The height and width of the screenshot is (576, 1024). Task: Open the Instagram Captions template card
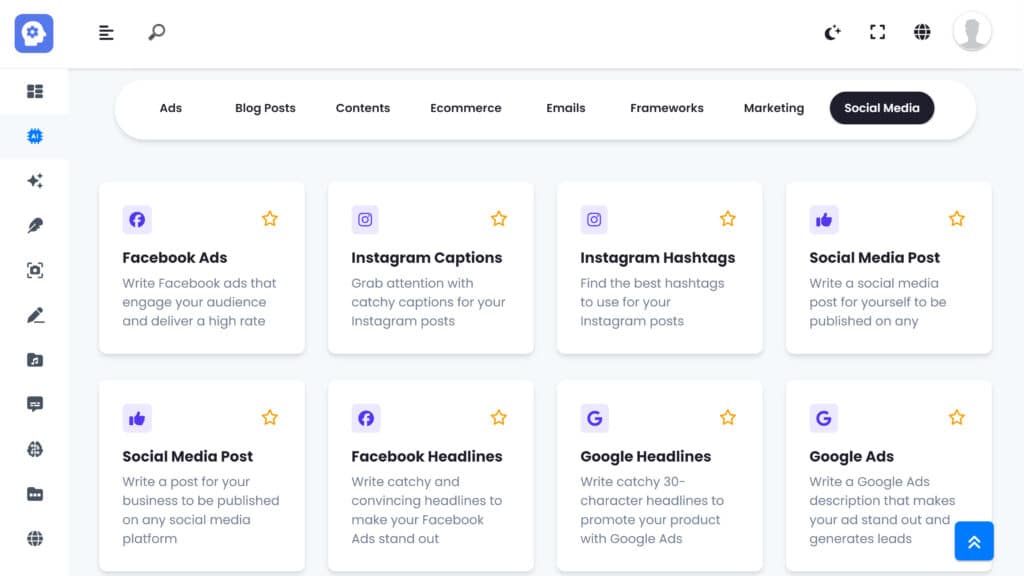click(430, 268)
